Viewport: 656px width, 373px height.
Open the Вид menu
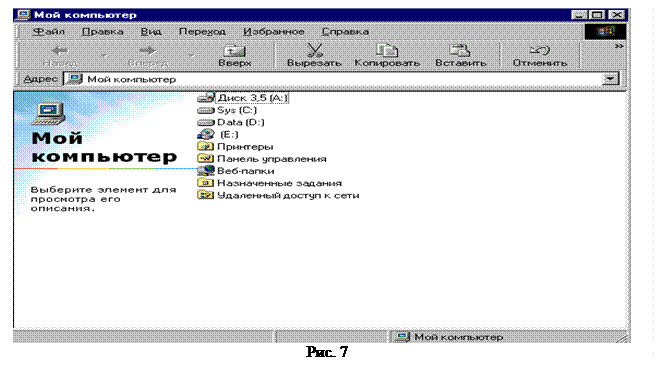pyautogui.click(x=151, y=31)
